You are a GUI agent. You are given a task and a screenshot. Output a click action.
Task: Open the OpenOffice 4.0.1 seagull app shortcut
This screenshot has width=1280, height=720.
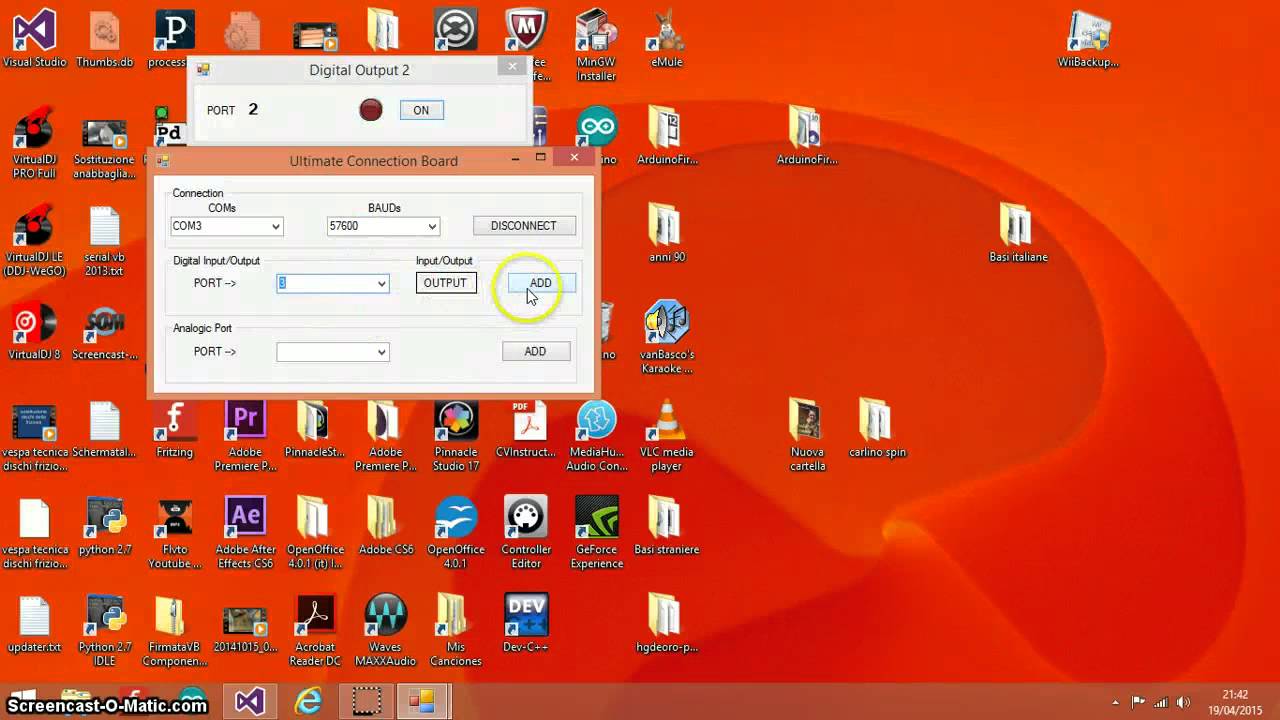[x=456, y=533]
